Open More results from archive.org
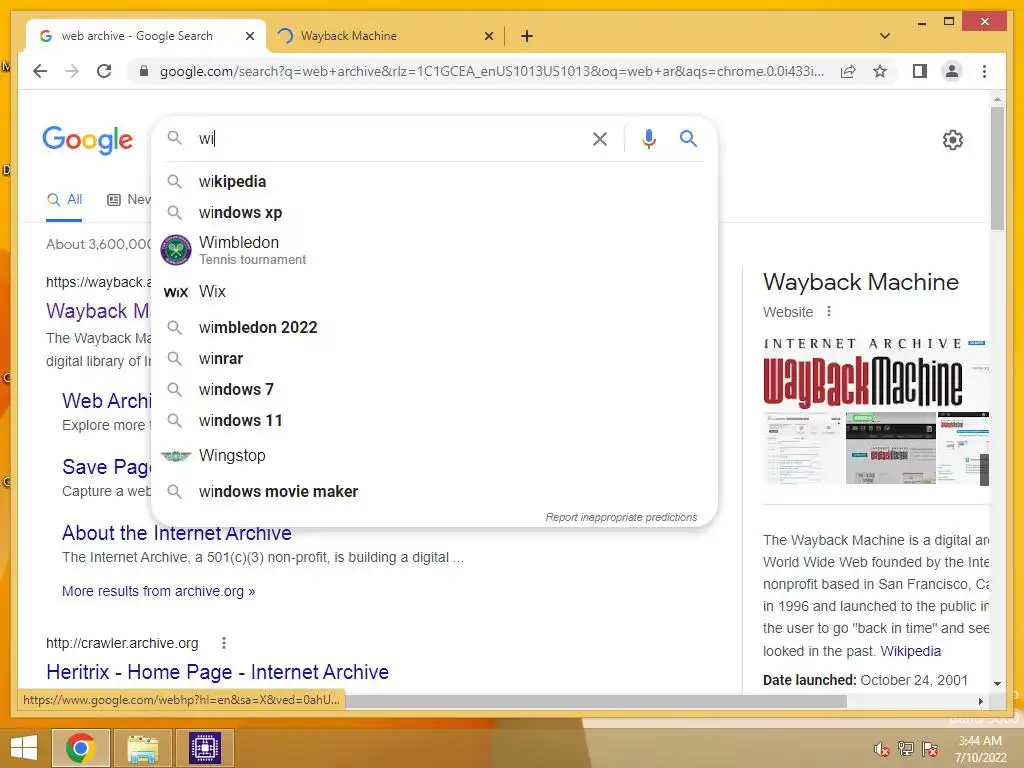The height and width of the screenshot is (768, 1024). coord(158,591)
